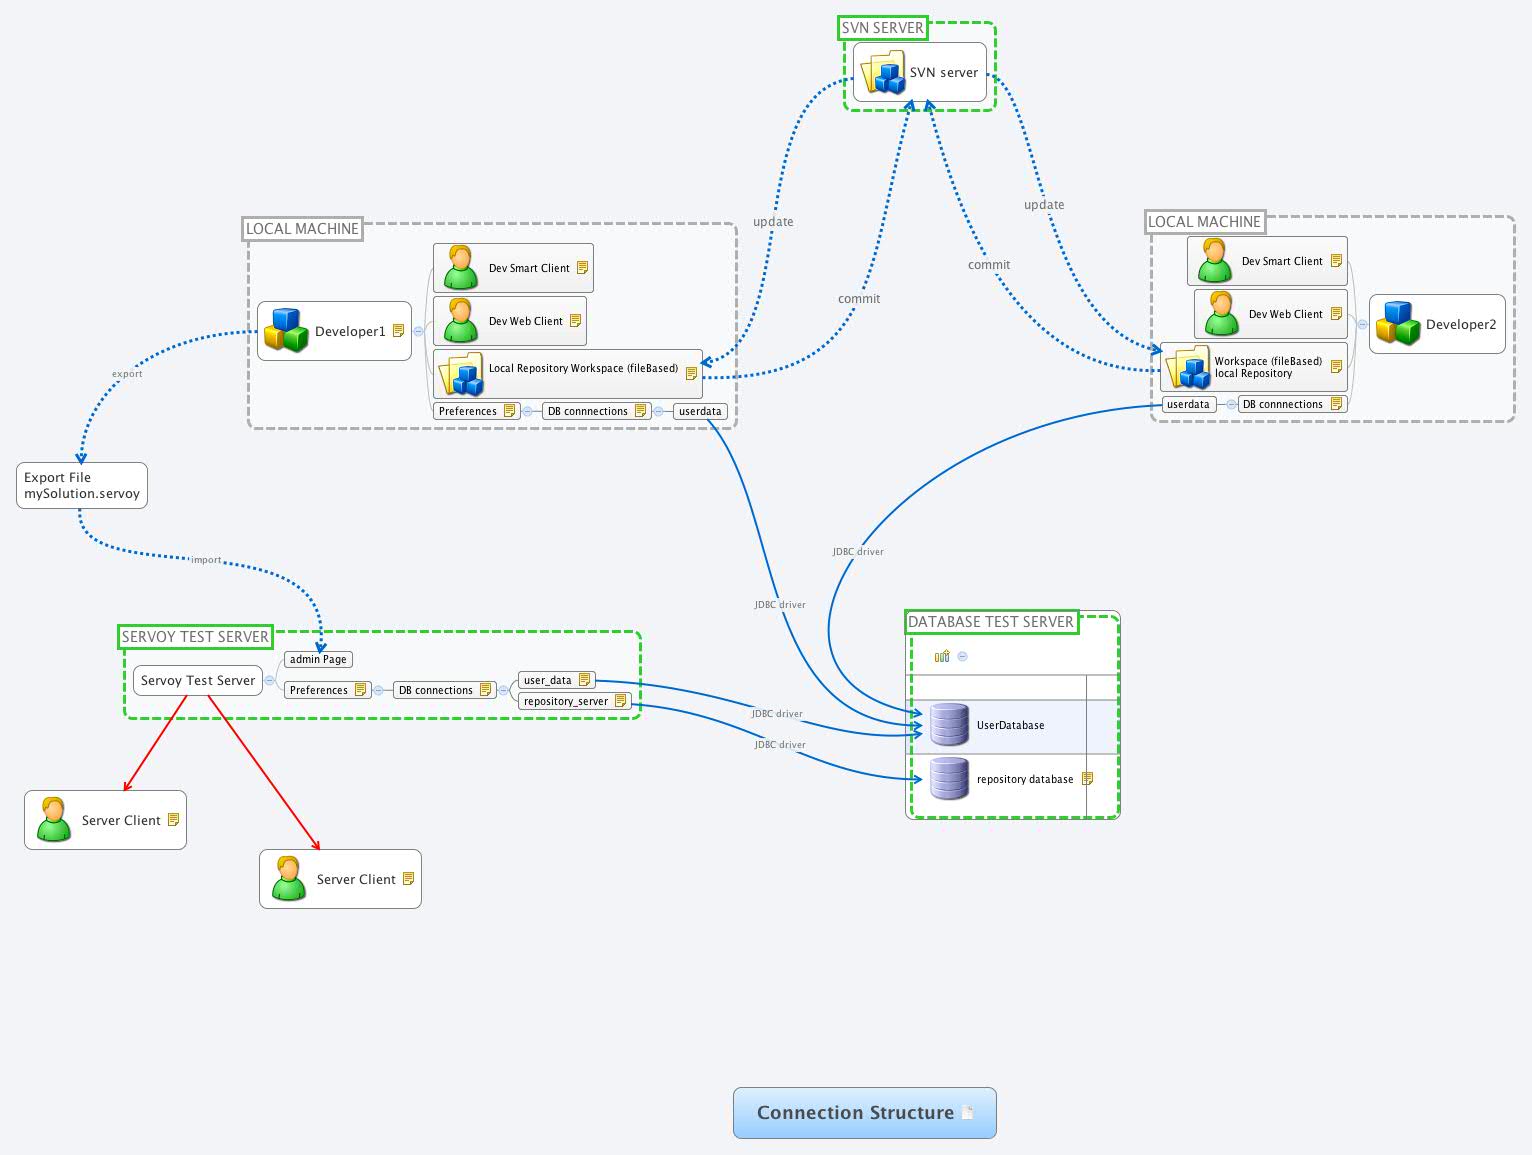1532x1155 pixels.
Task: Click the SVN server folder icon
Action: (881, 71)
